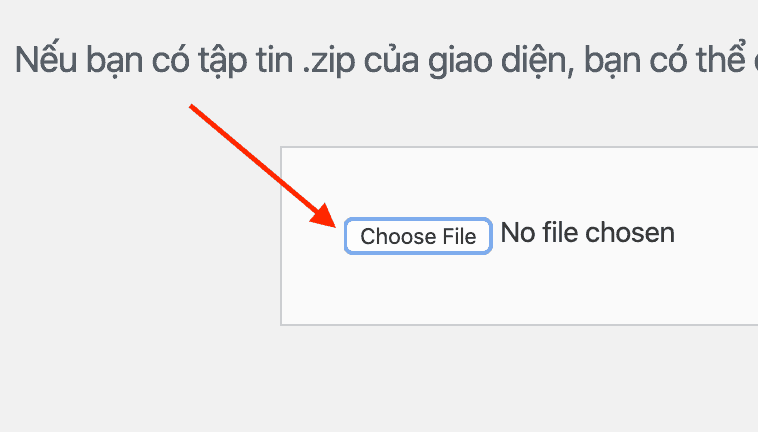Click the gray page background below the upload box
Image resolution: width=758 pixels, height=432 pixels.
pos(450,380)
